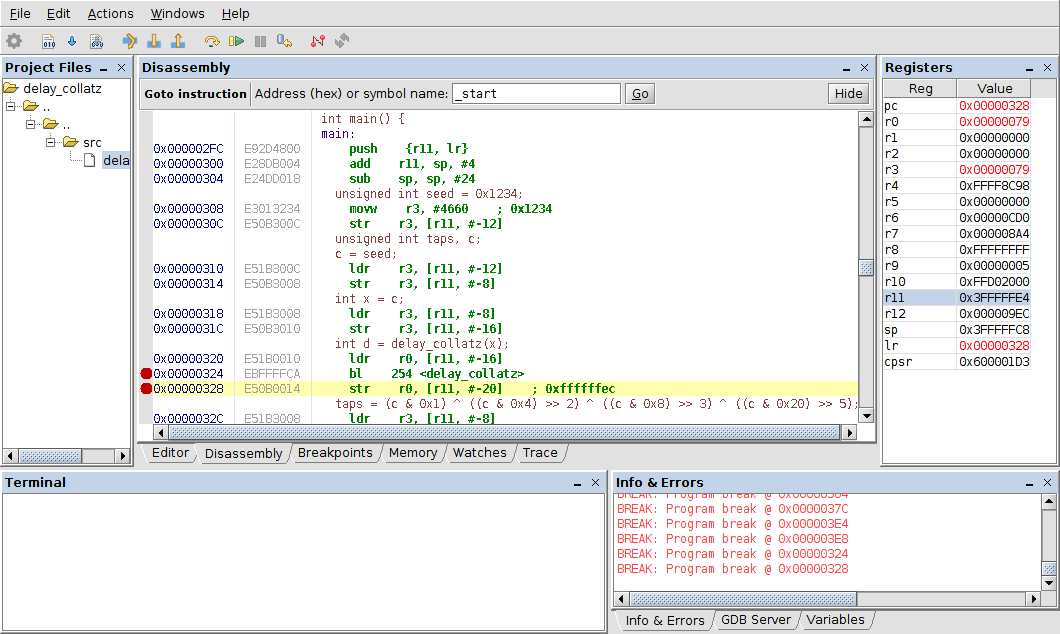The image size is (1060, 634).
Task: Open the Windows menu
Action: pyautogui.click(x=177, y=14)
